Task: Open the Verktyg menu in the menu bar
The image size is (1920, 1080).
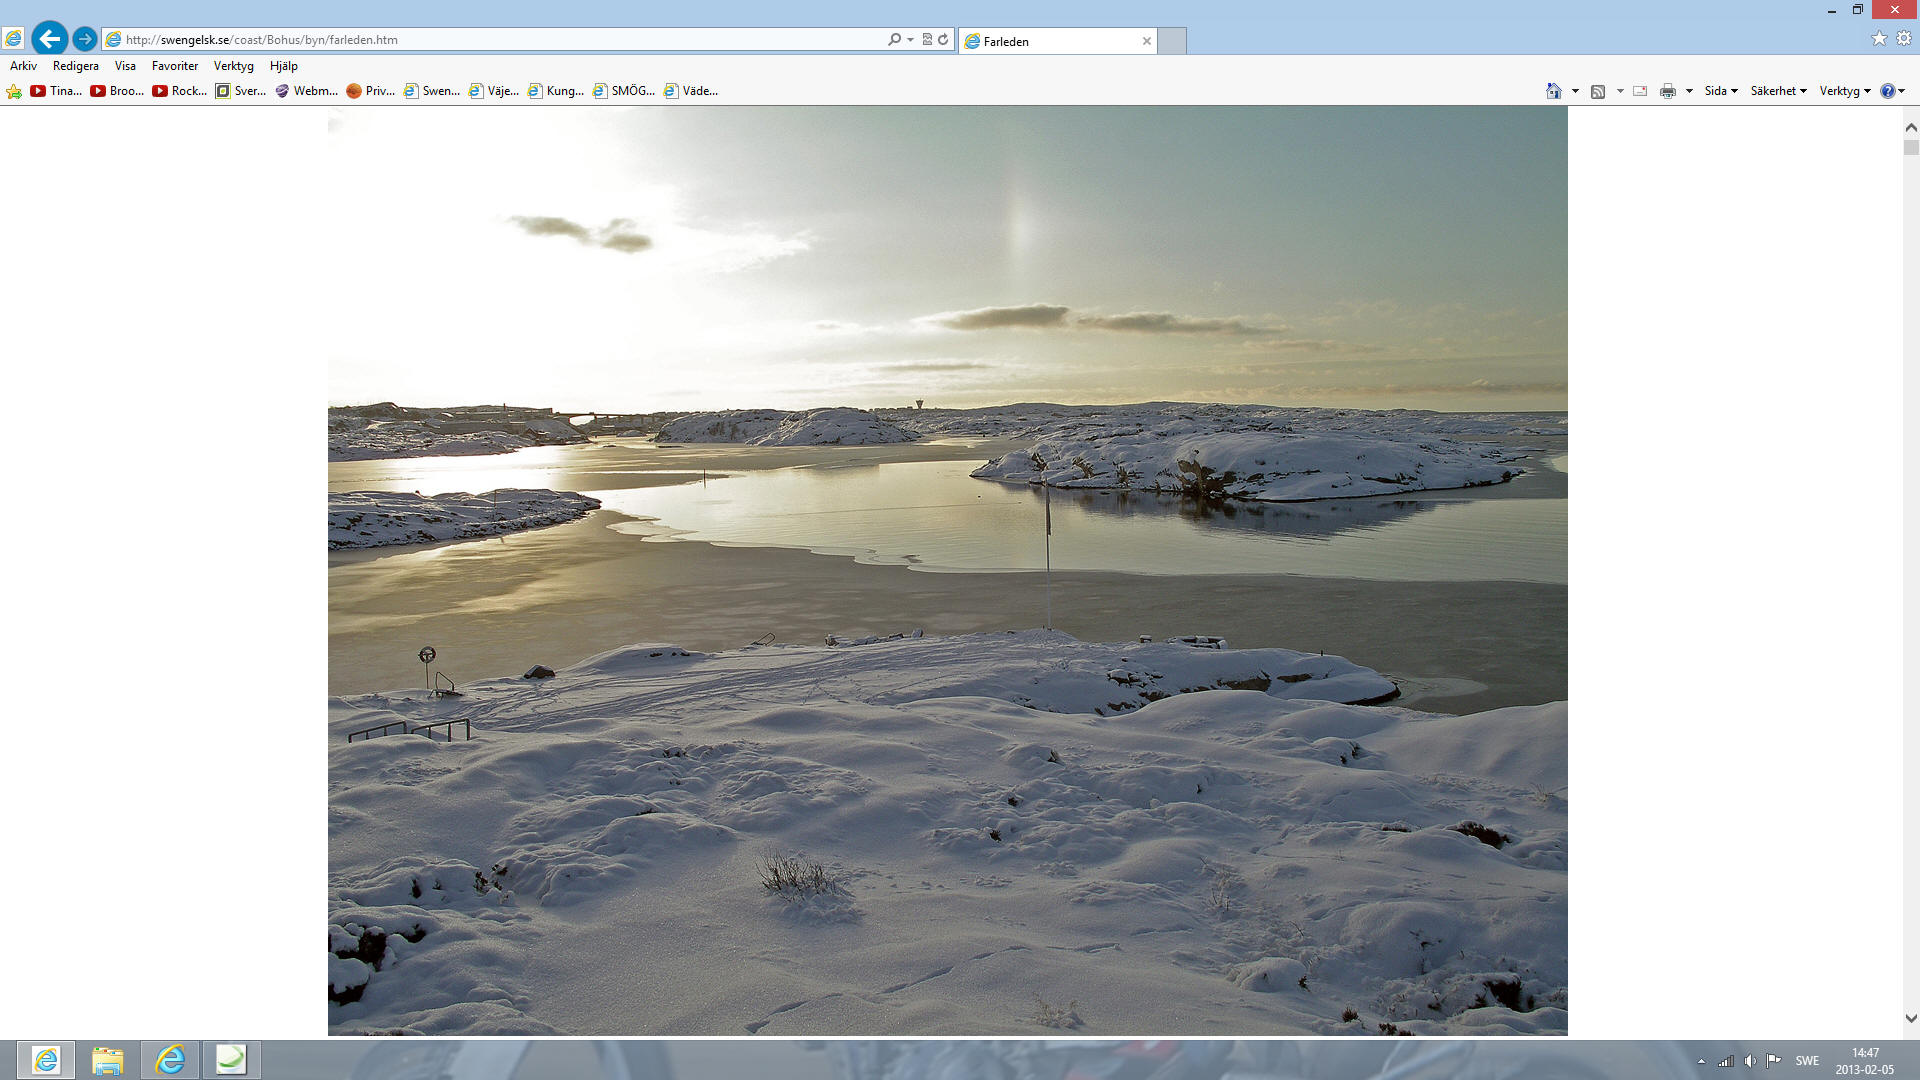Action: 234,66
